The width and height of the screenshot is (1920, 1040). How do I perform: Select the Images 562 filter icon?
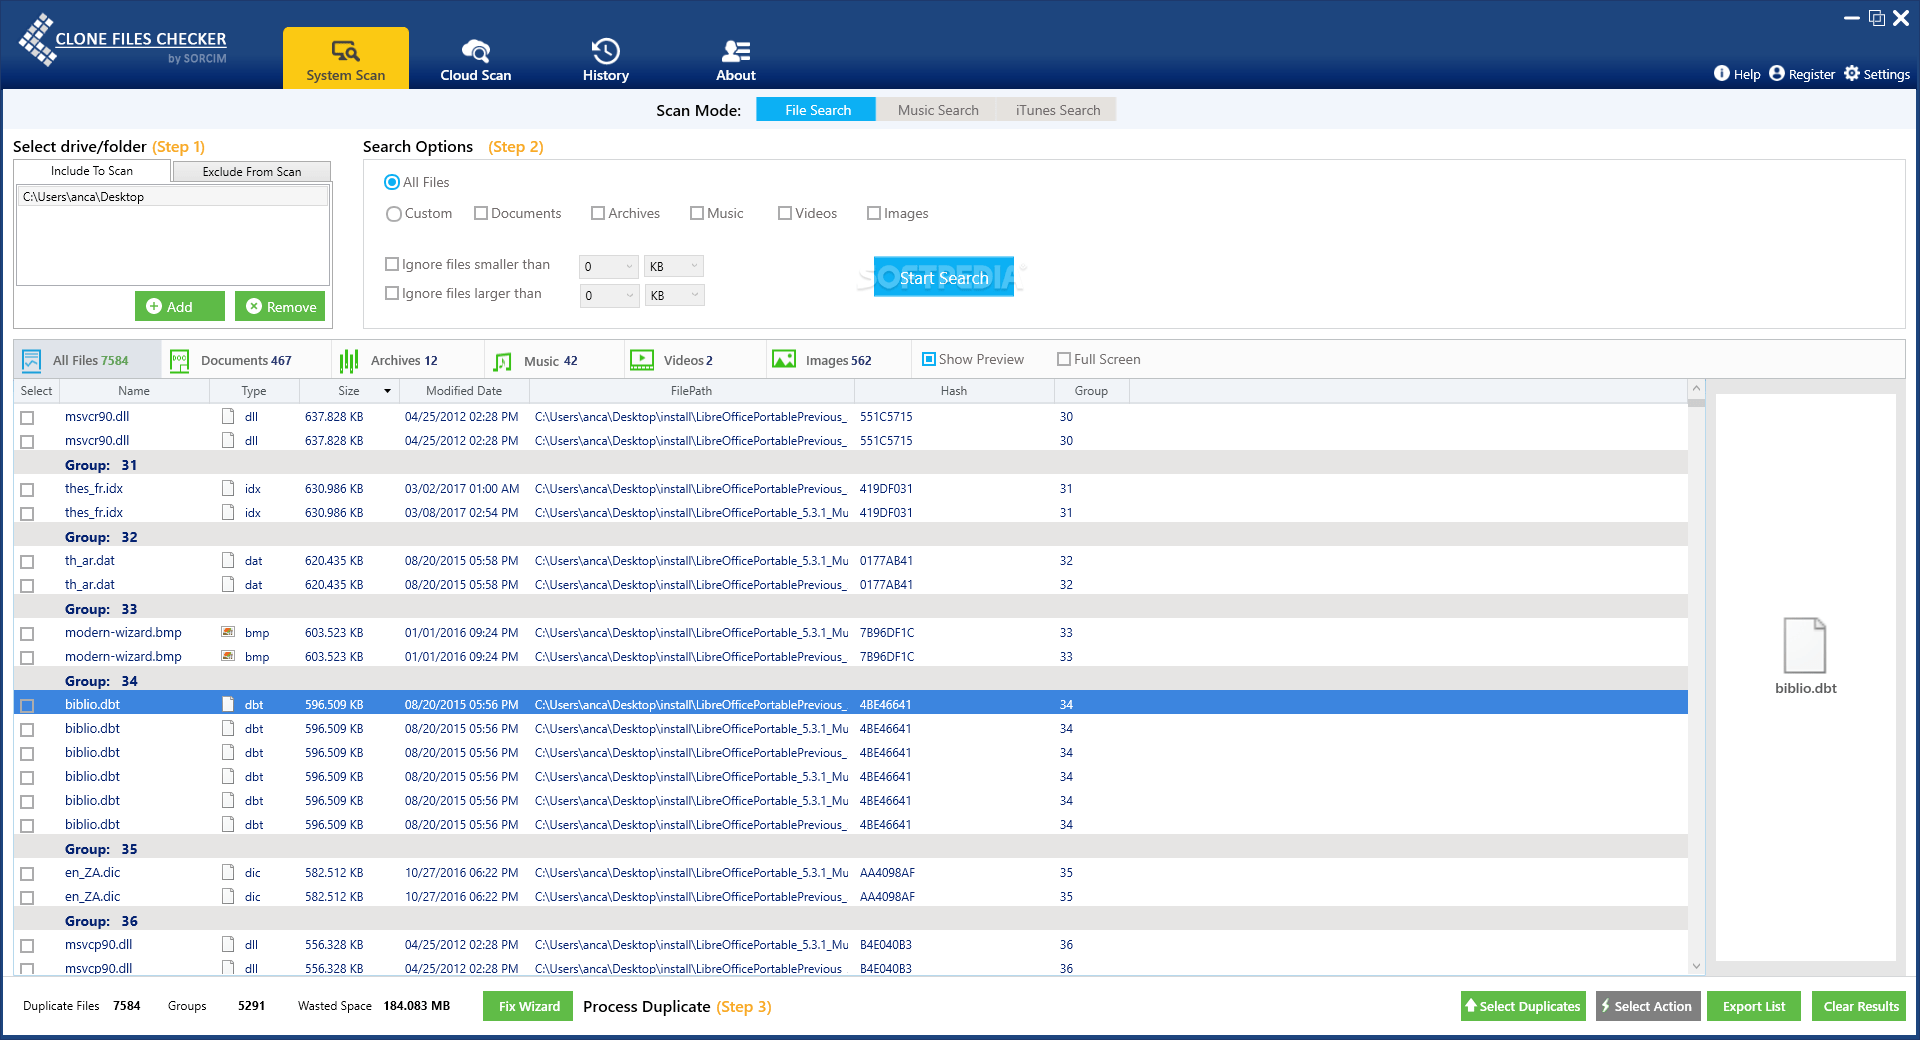pyautogui.click(x=784, y=359)
